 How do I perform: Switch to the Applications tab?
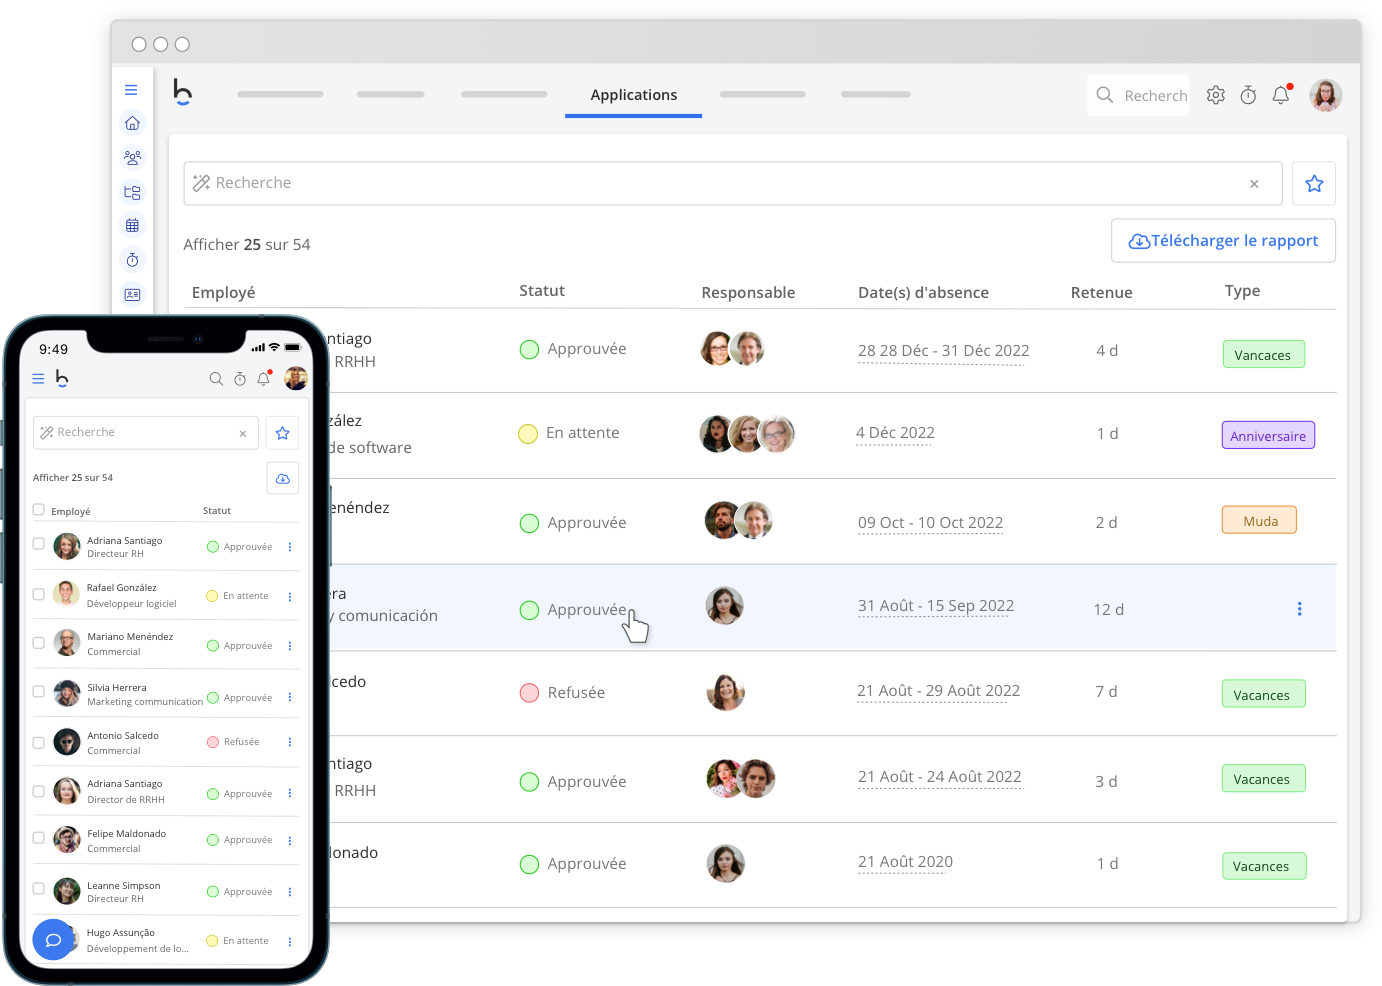(x=633, y=95)
